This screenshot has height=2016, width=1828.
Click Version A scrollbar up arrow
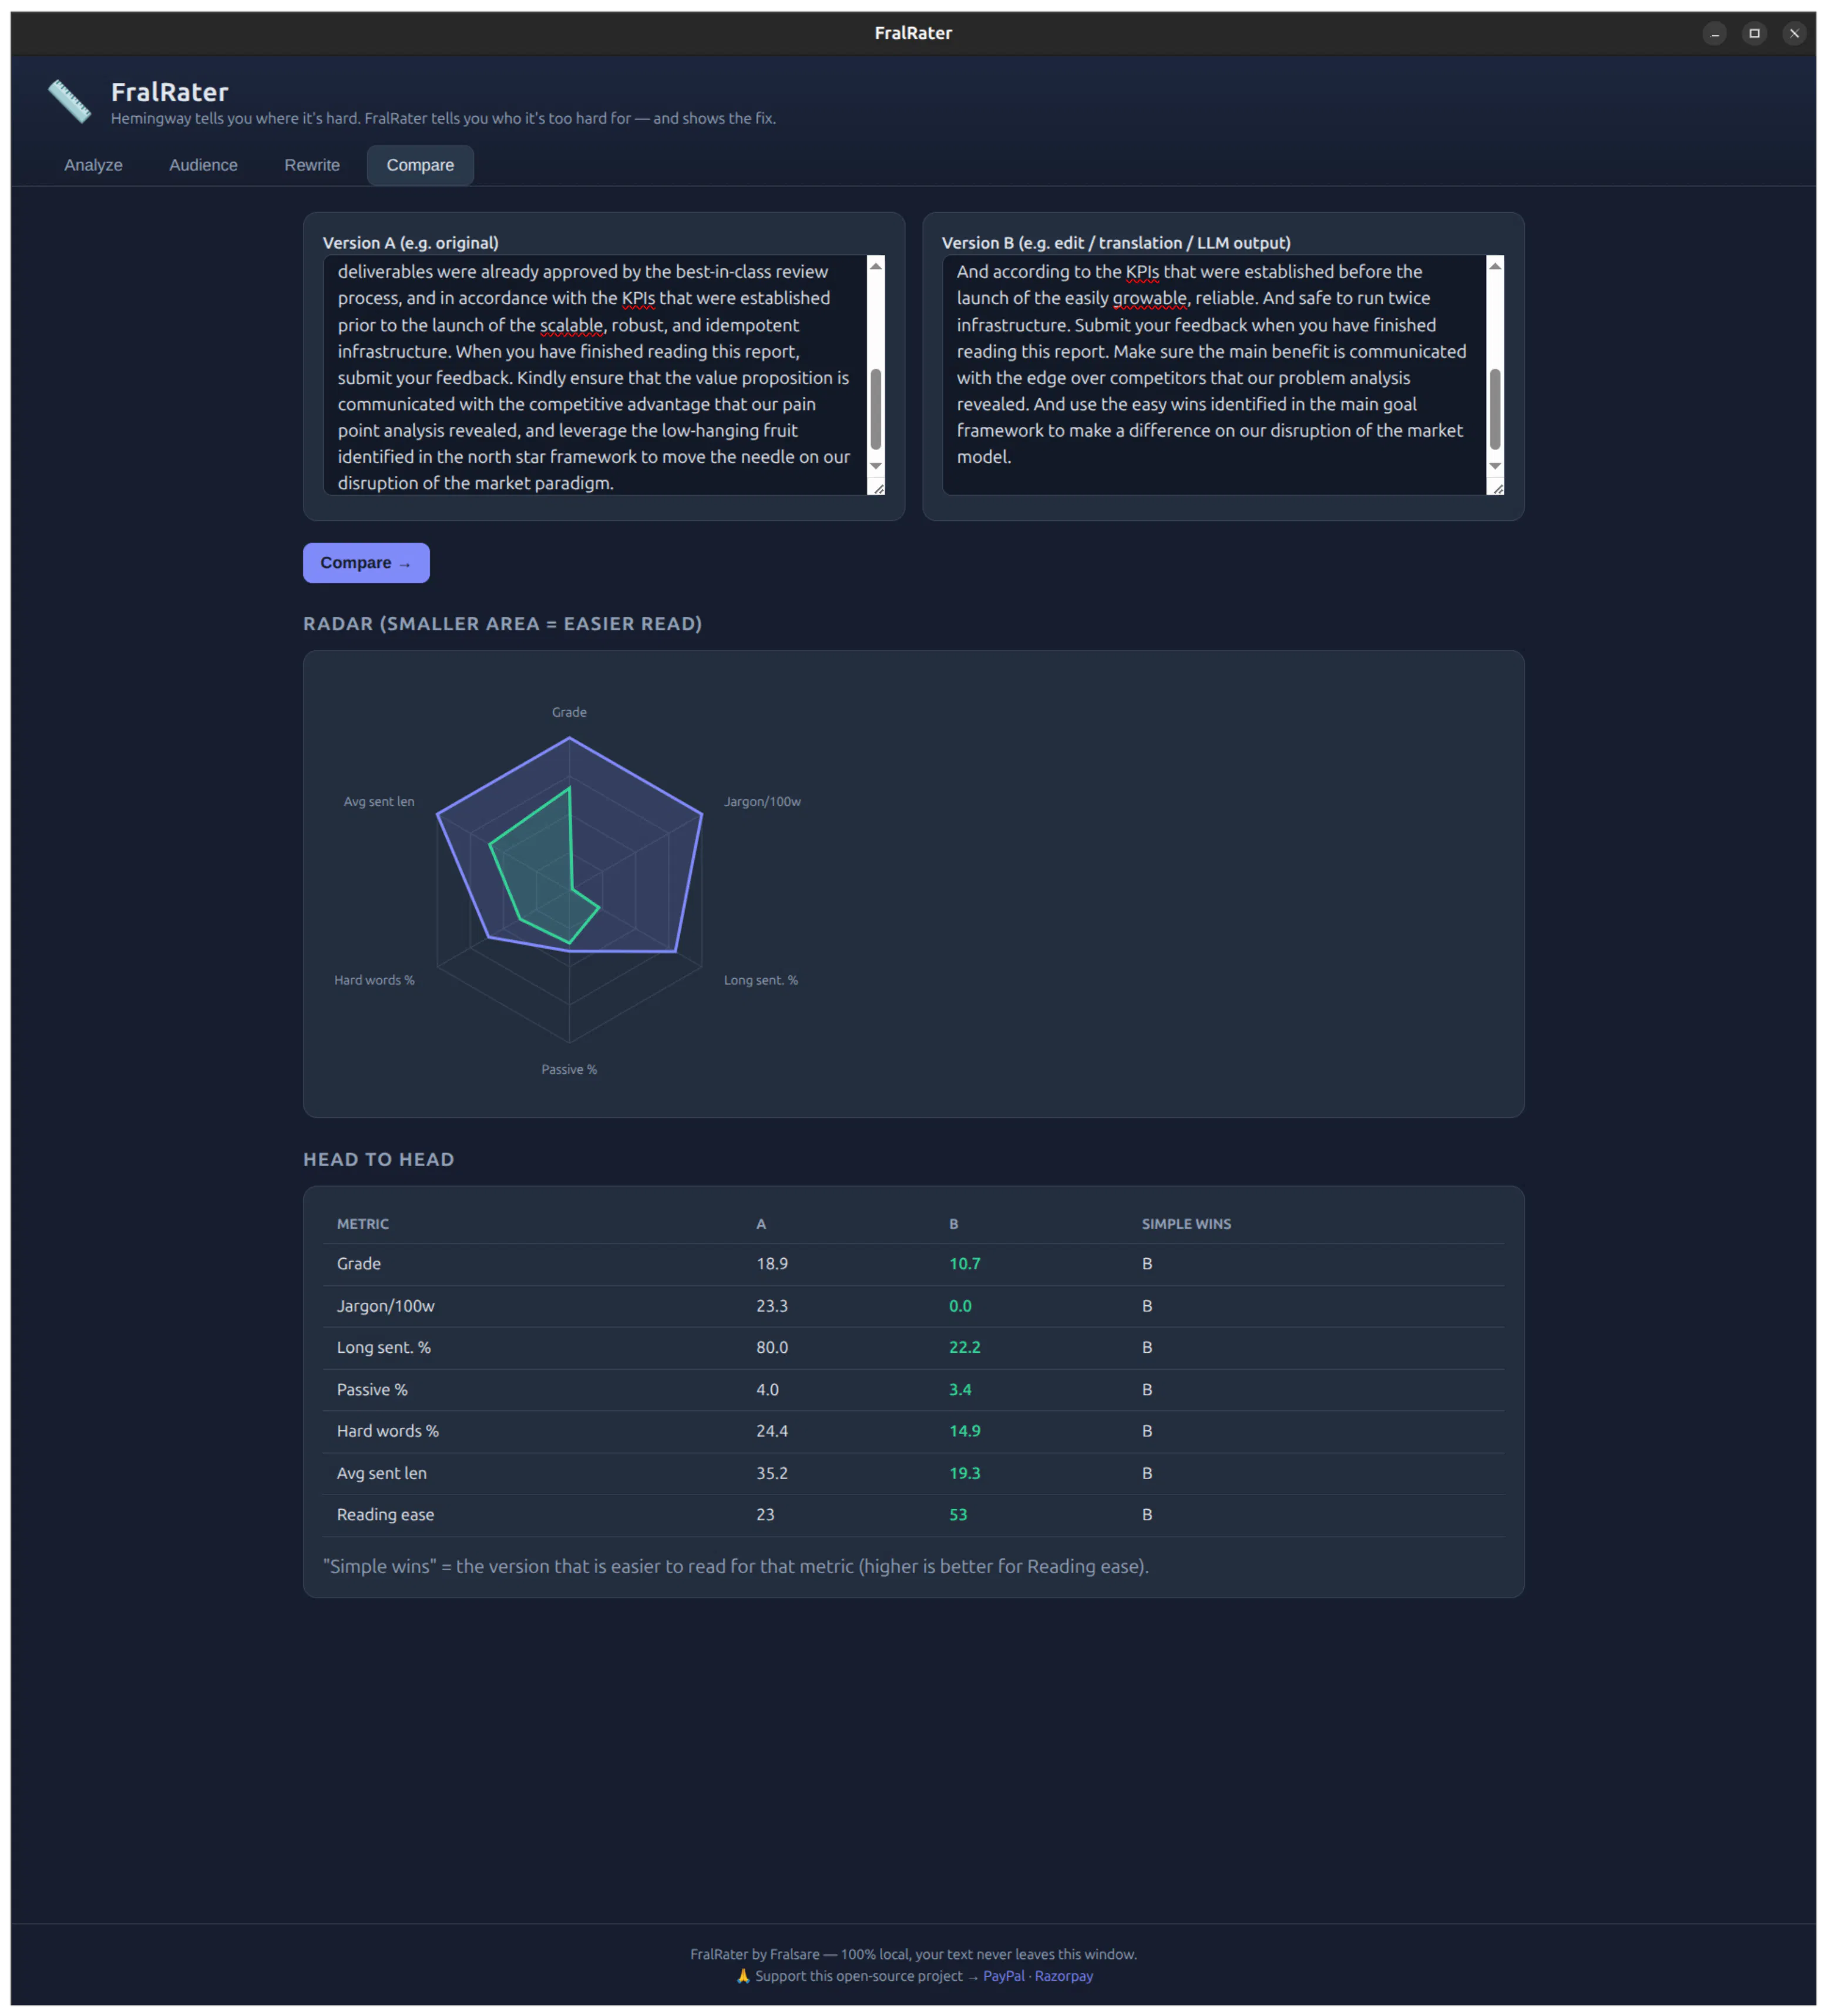tap(876, 266)
